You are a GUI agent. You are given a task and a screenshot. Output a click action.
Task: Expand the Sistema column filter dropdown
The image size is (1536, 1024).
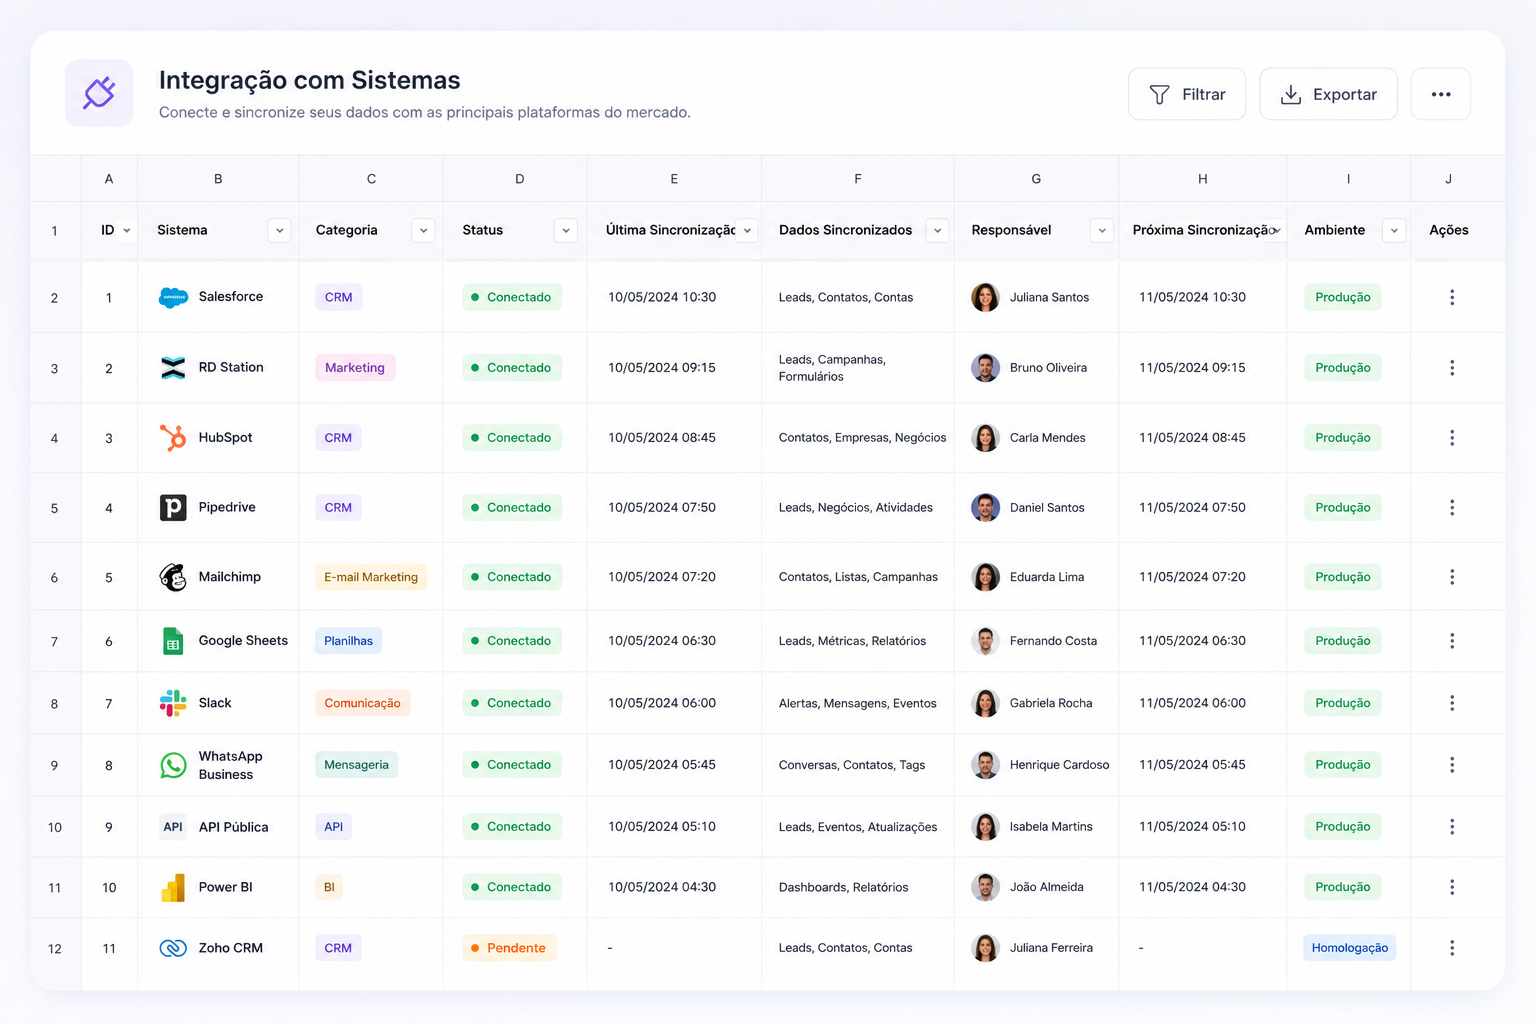pos(280,231)
